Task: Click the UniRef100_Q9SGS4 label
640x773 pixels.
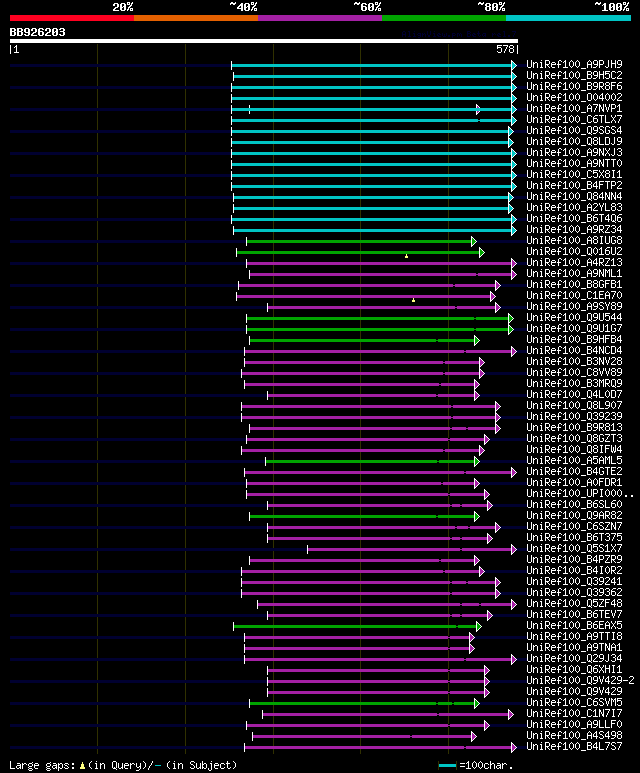Action: (574, 130)
